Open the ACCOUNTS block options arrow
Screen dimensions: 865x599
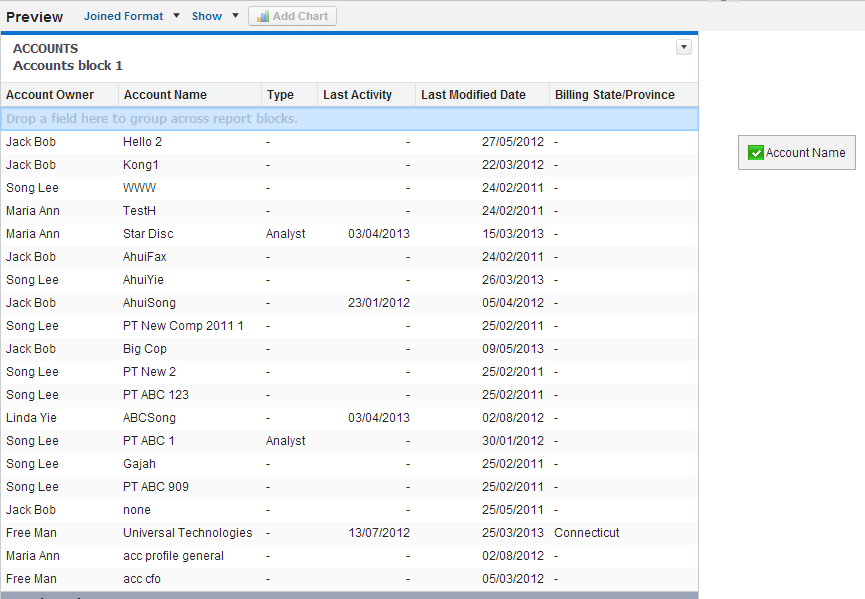[683, 46]
